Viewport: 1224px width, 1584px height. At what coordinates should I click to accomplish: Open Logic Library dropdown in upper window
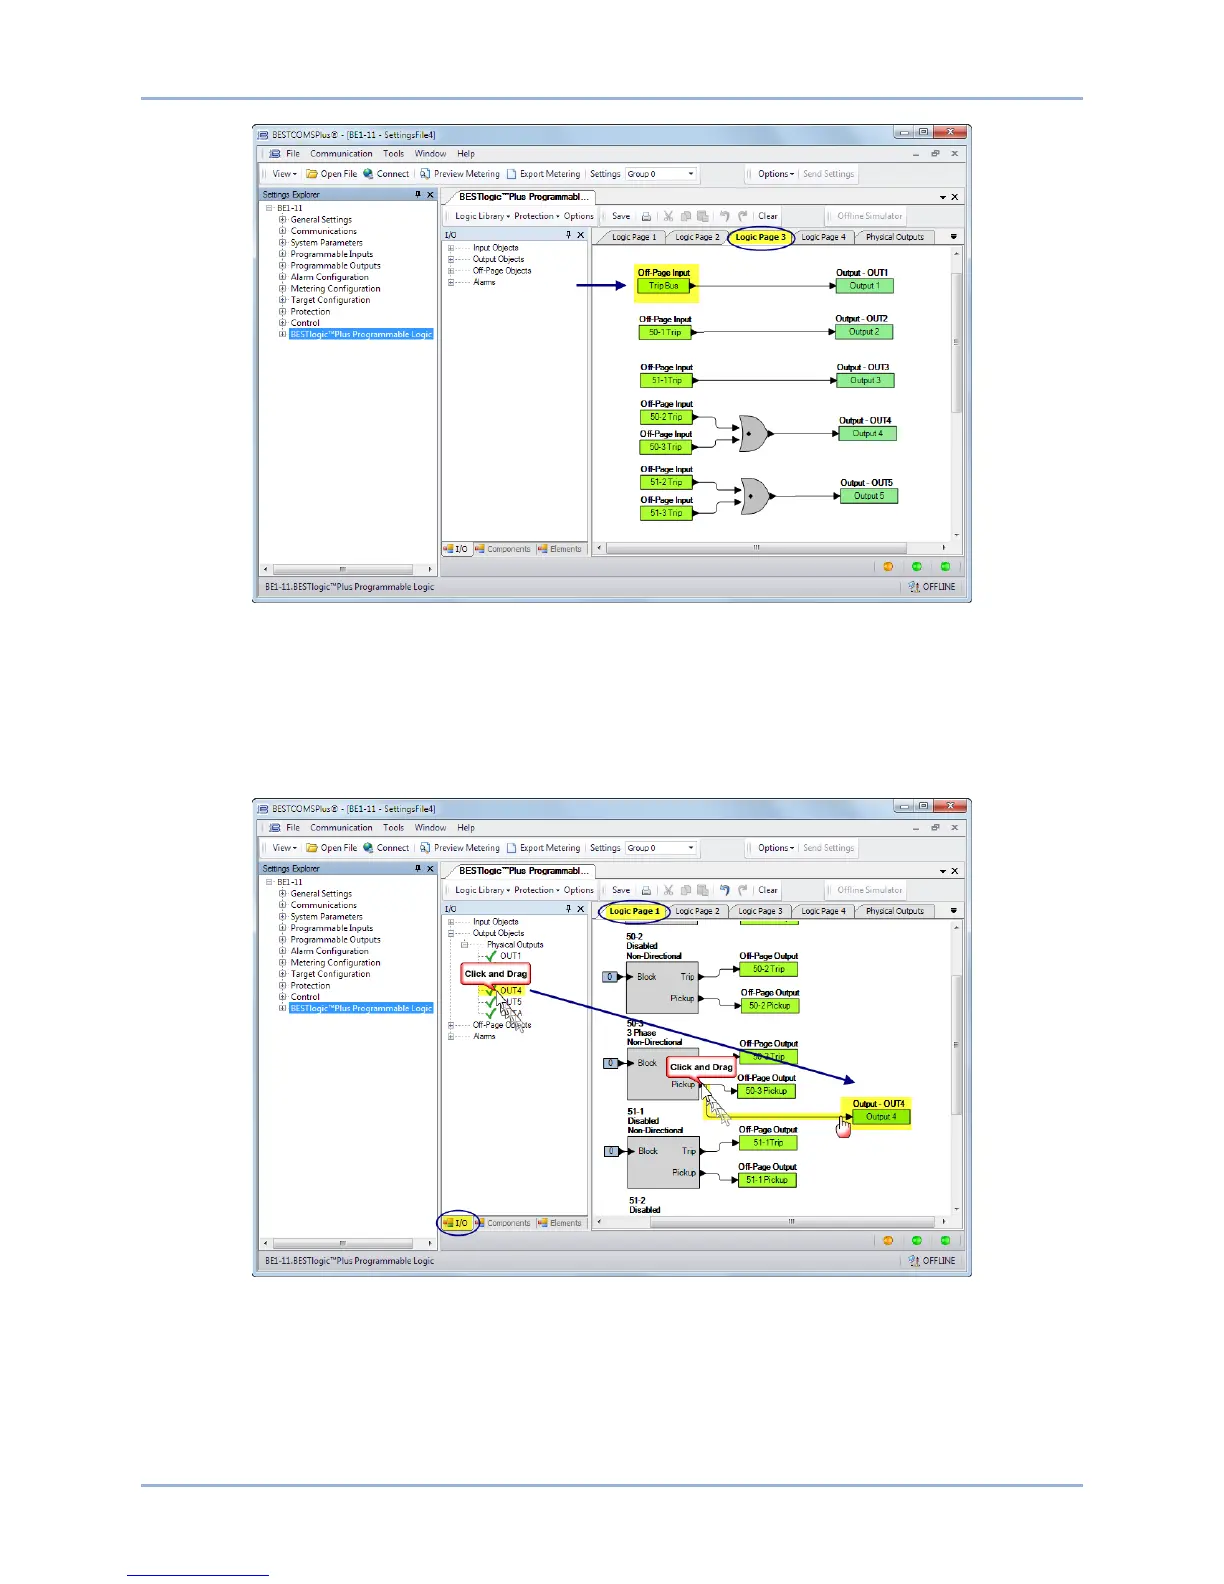482,216
